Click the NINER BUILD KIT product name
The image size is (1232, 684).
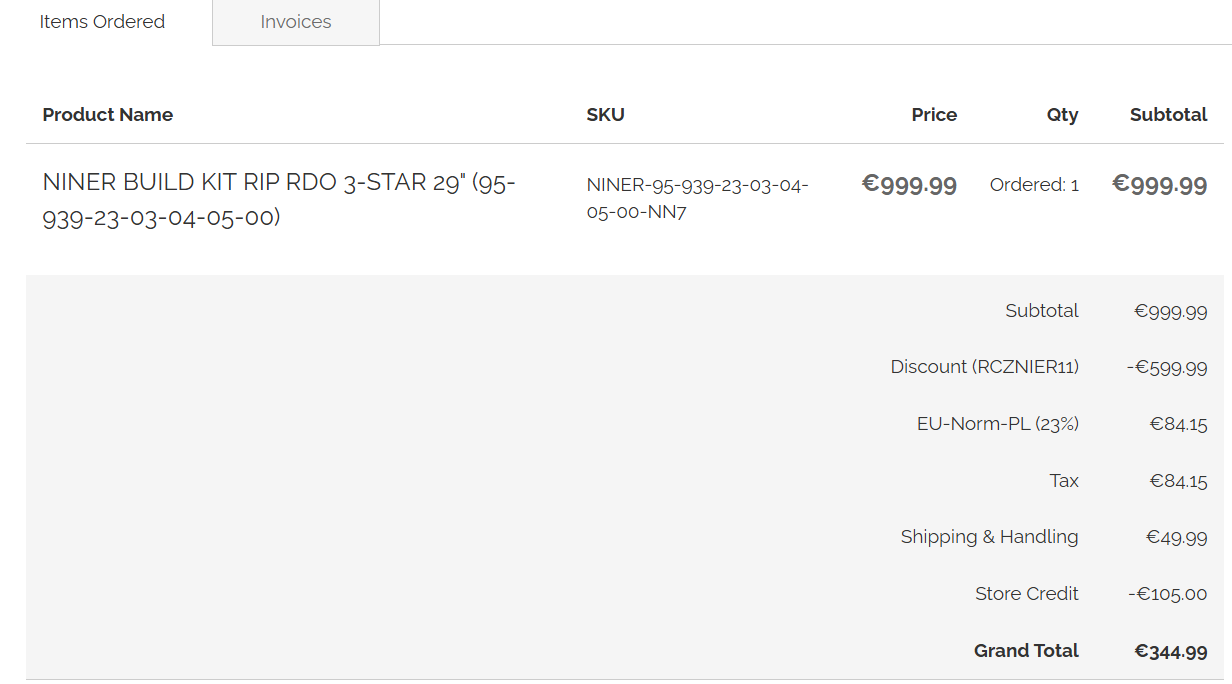tap(279, 199)
